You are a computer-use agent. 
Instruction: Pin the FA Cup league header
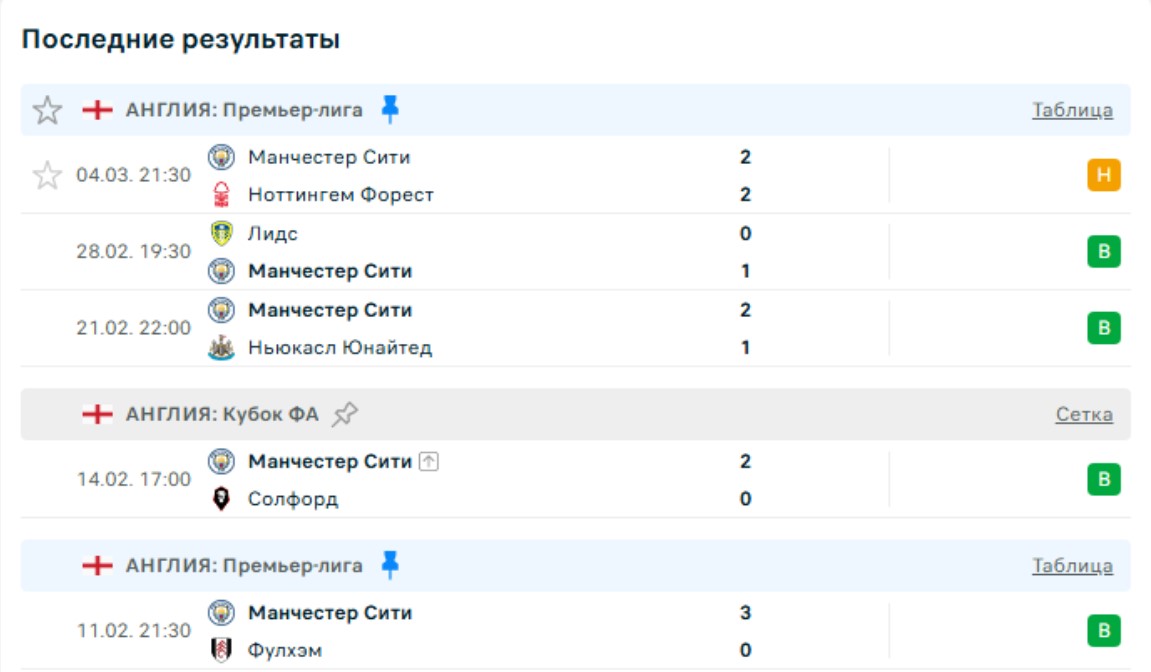tap(345, 414)
